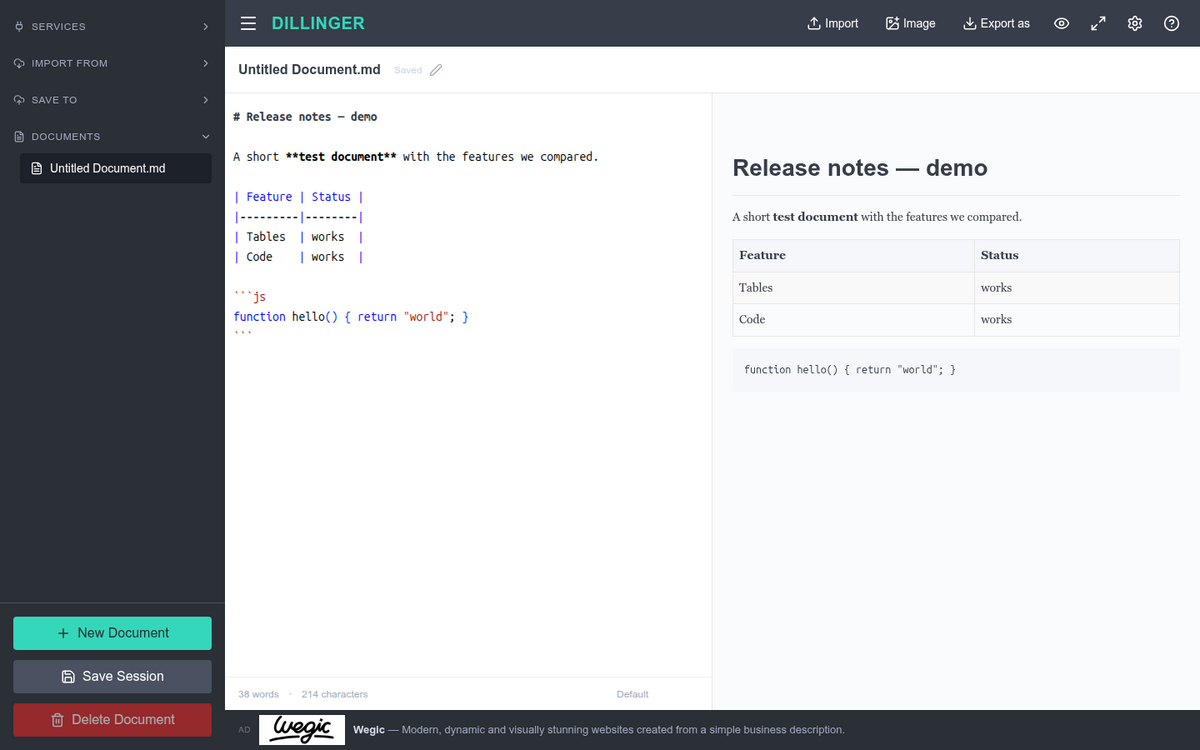Image resolution: width=1200 pixels, height=750 pixels.
Task: Click the 'Default' status bar label
Action: 632,694
